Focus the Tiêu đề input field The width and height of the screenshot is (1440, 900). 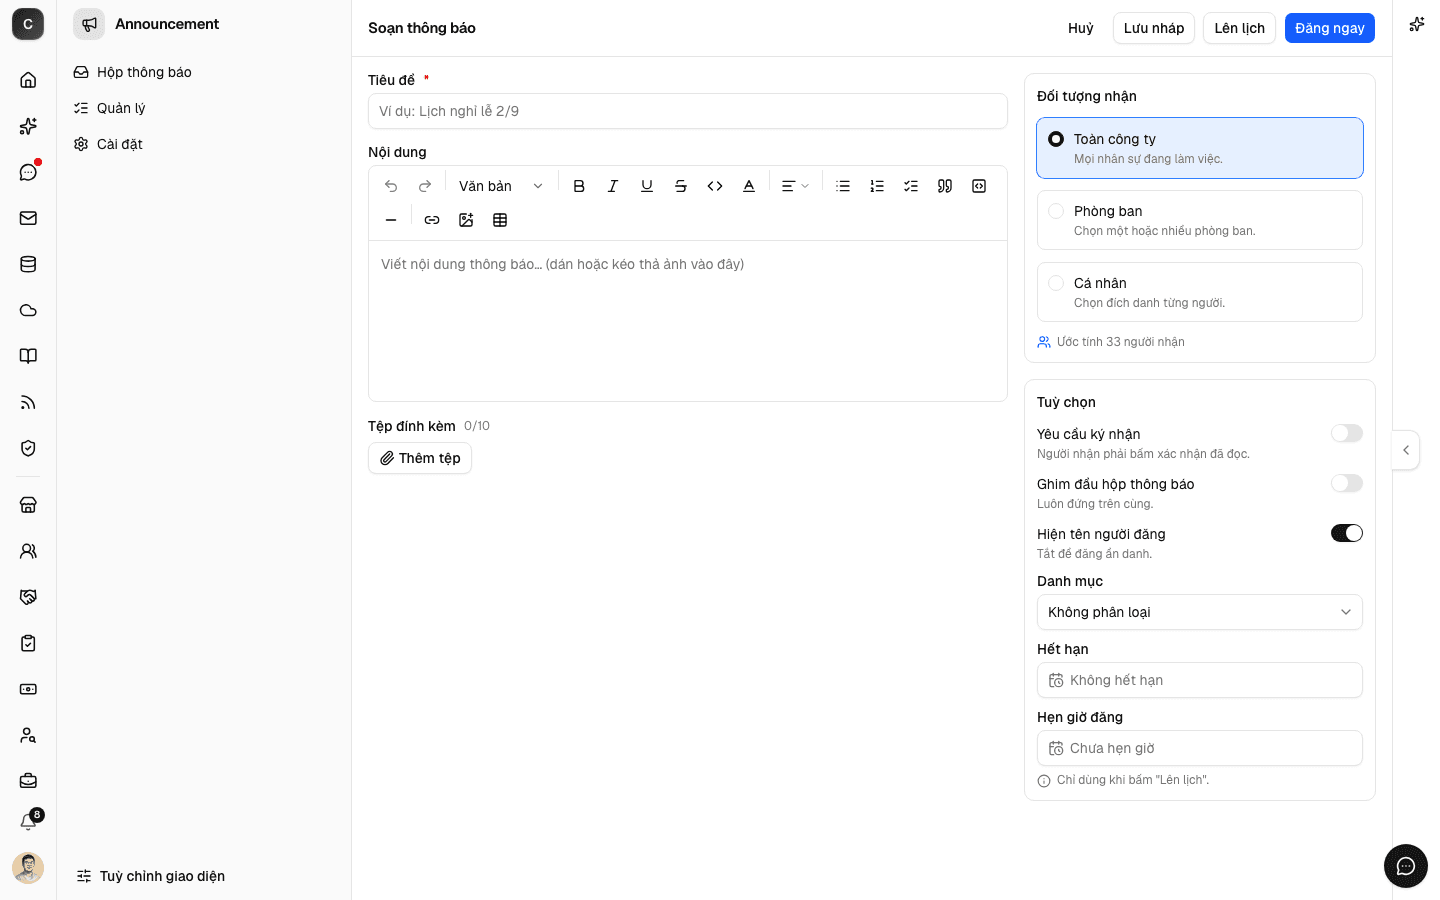pyautogui.click(x=688, y=111)
